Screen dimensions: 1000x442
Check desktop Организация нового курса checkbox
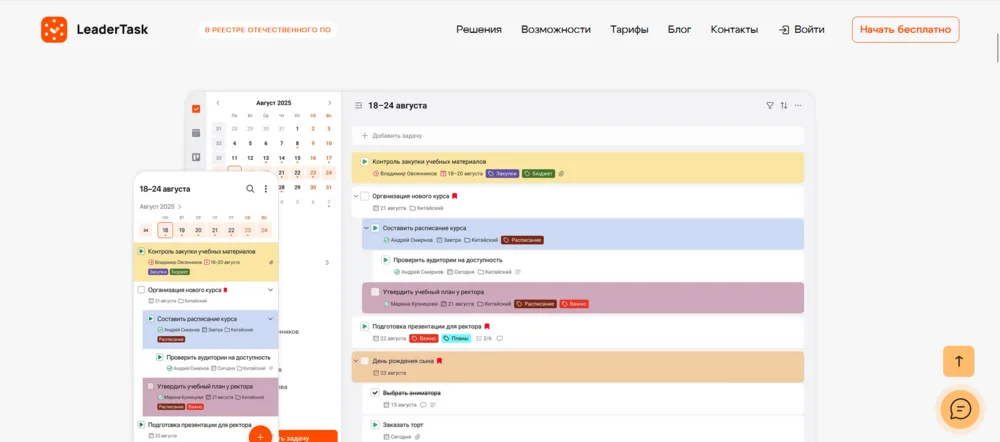click(365, 196)
